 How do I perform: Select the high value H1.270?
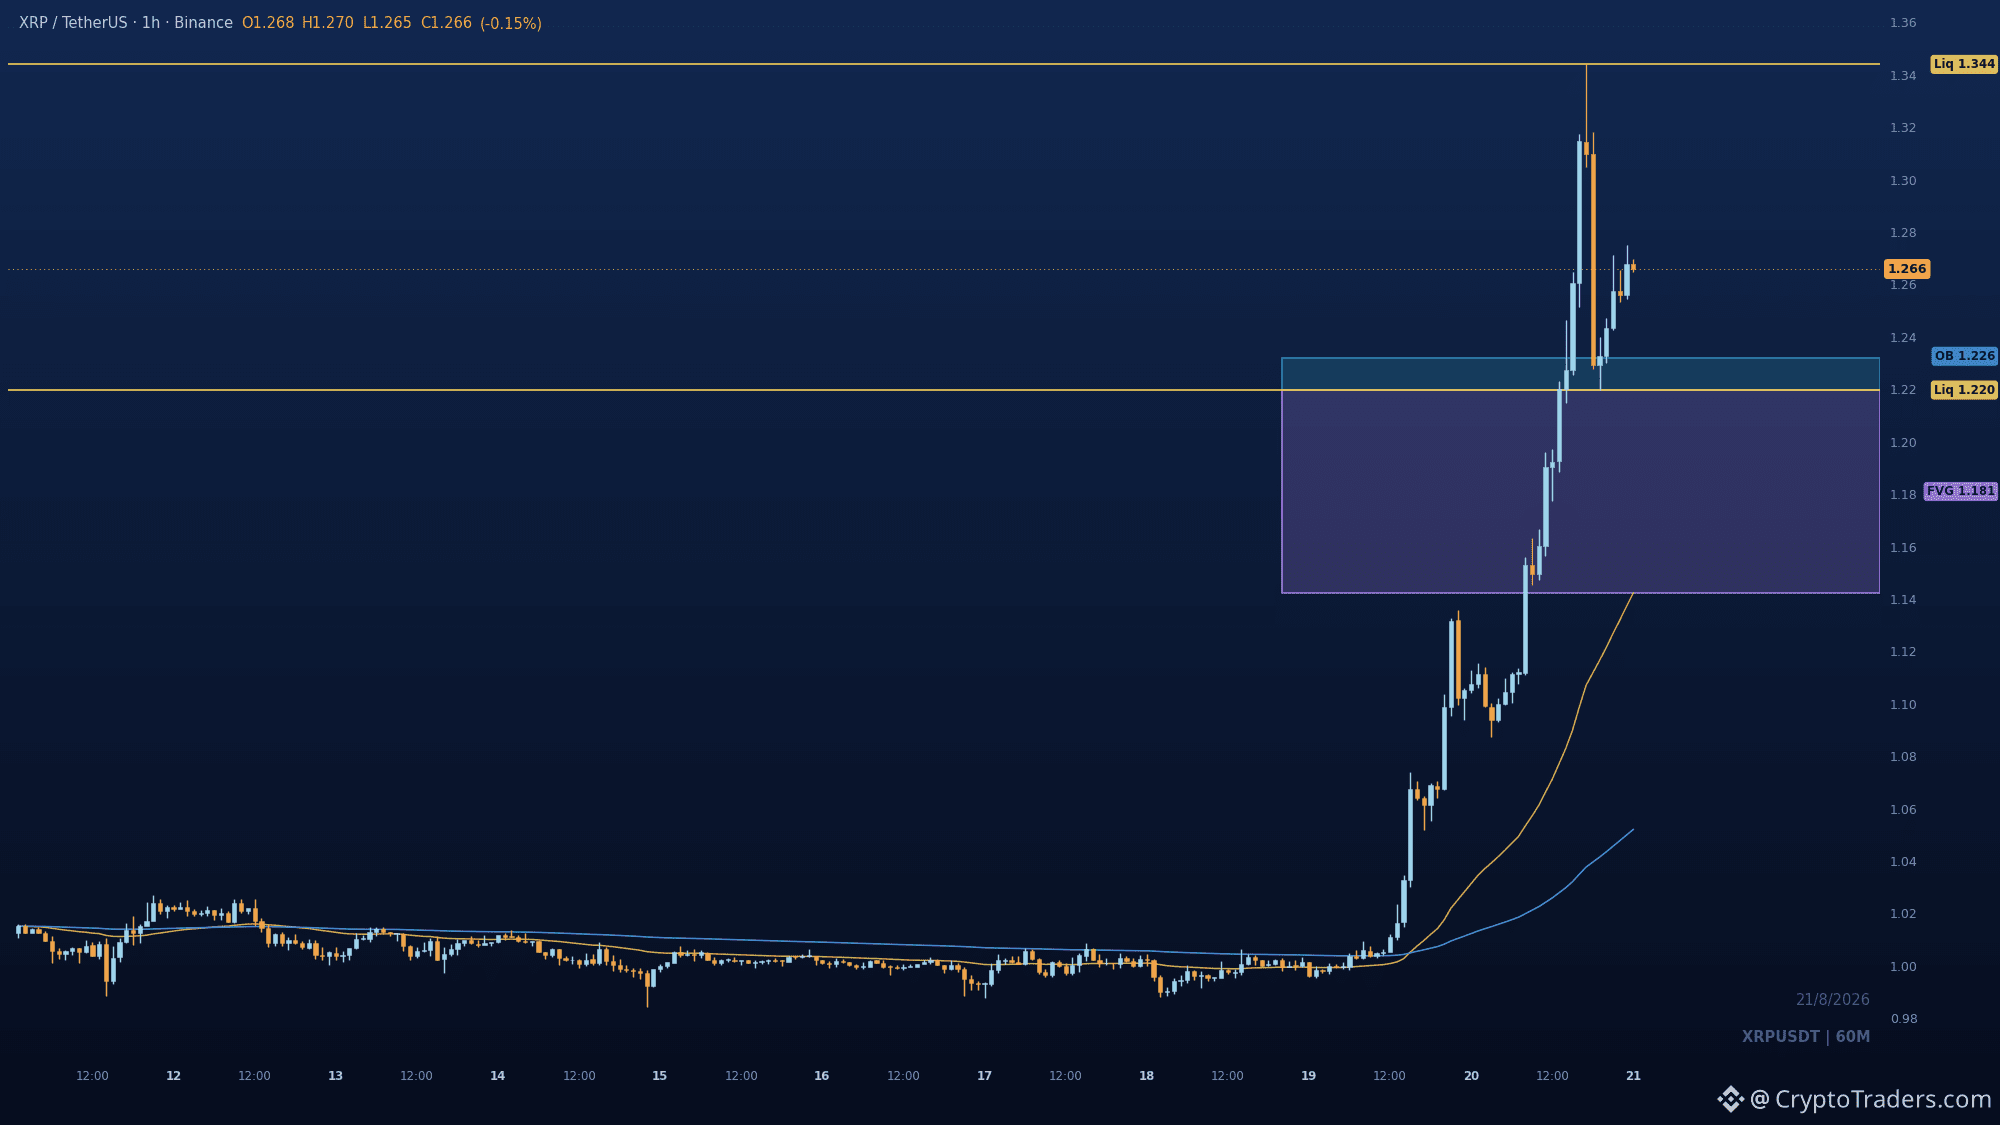tap(328, 23)
